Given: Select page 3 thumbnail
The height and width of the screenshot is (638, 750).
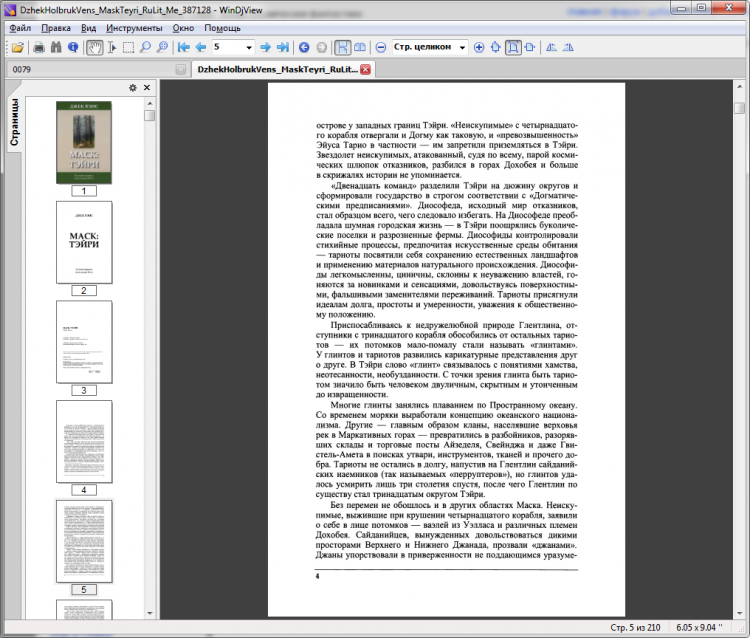Looking at the screenshot, I should coord(83,341).
